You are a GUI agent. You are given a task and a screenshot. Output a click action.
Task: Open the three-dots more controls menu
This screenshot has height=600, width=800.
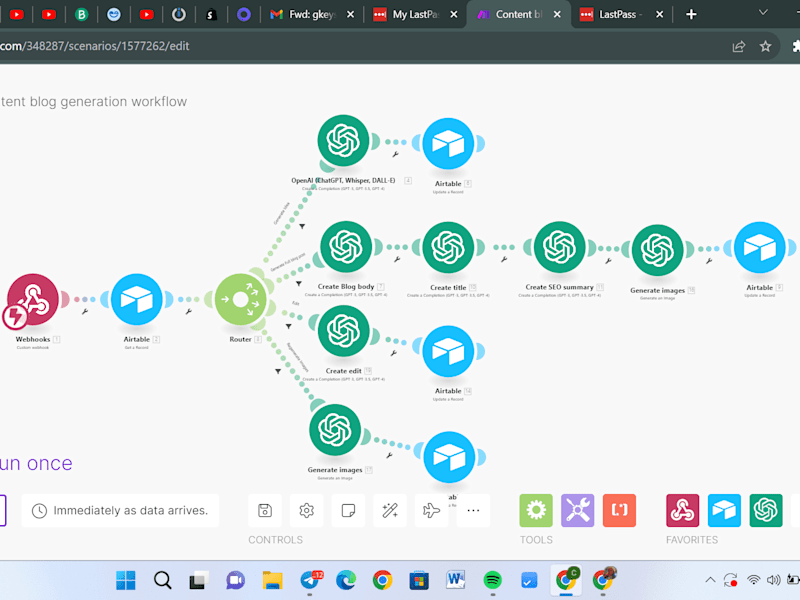click(473, 510)
